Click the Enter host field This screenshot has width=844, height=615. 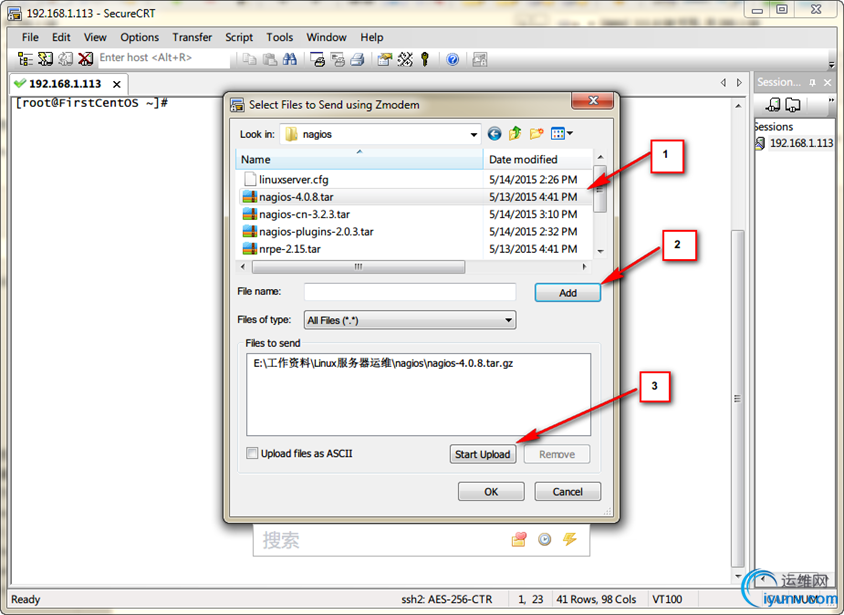(x=164, y=58)
